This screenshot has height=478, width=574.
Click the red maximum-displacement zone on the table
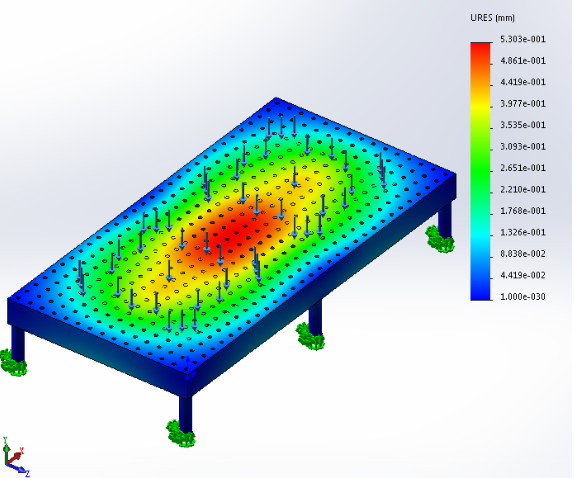point(232,234)
